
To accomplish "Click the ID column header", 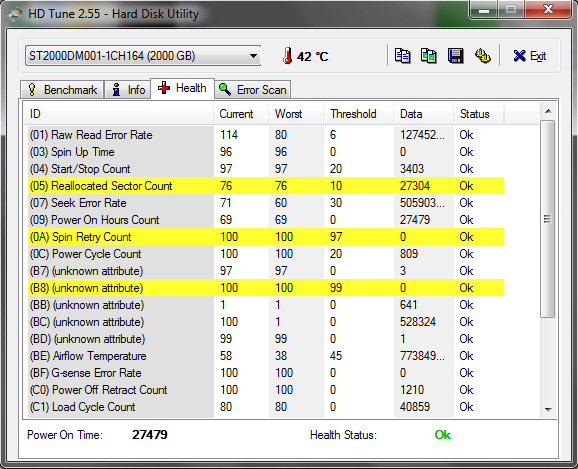I will [x=119, y=114].
